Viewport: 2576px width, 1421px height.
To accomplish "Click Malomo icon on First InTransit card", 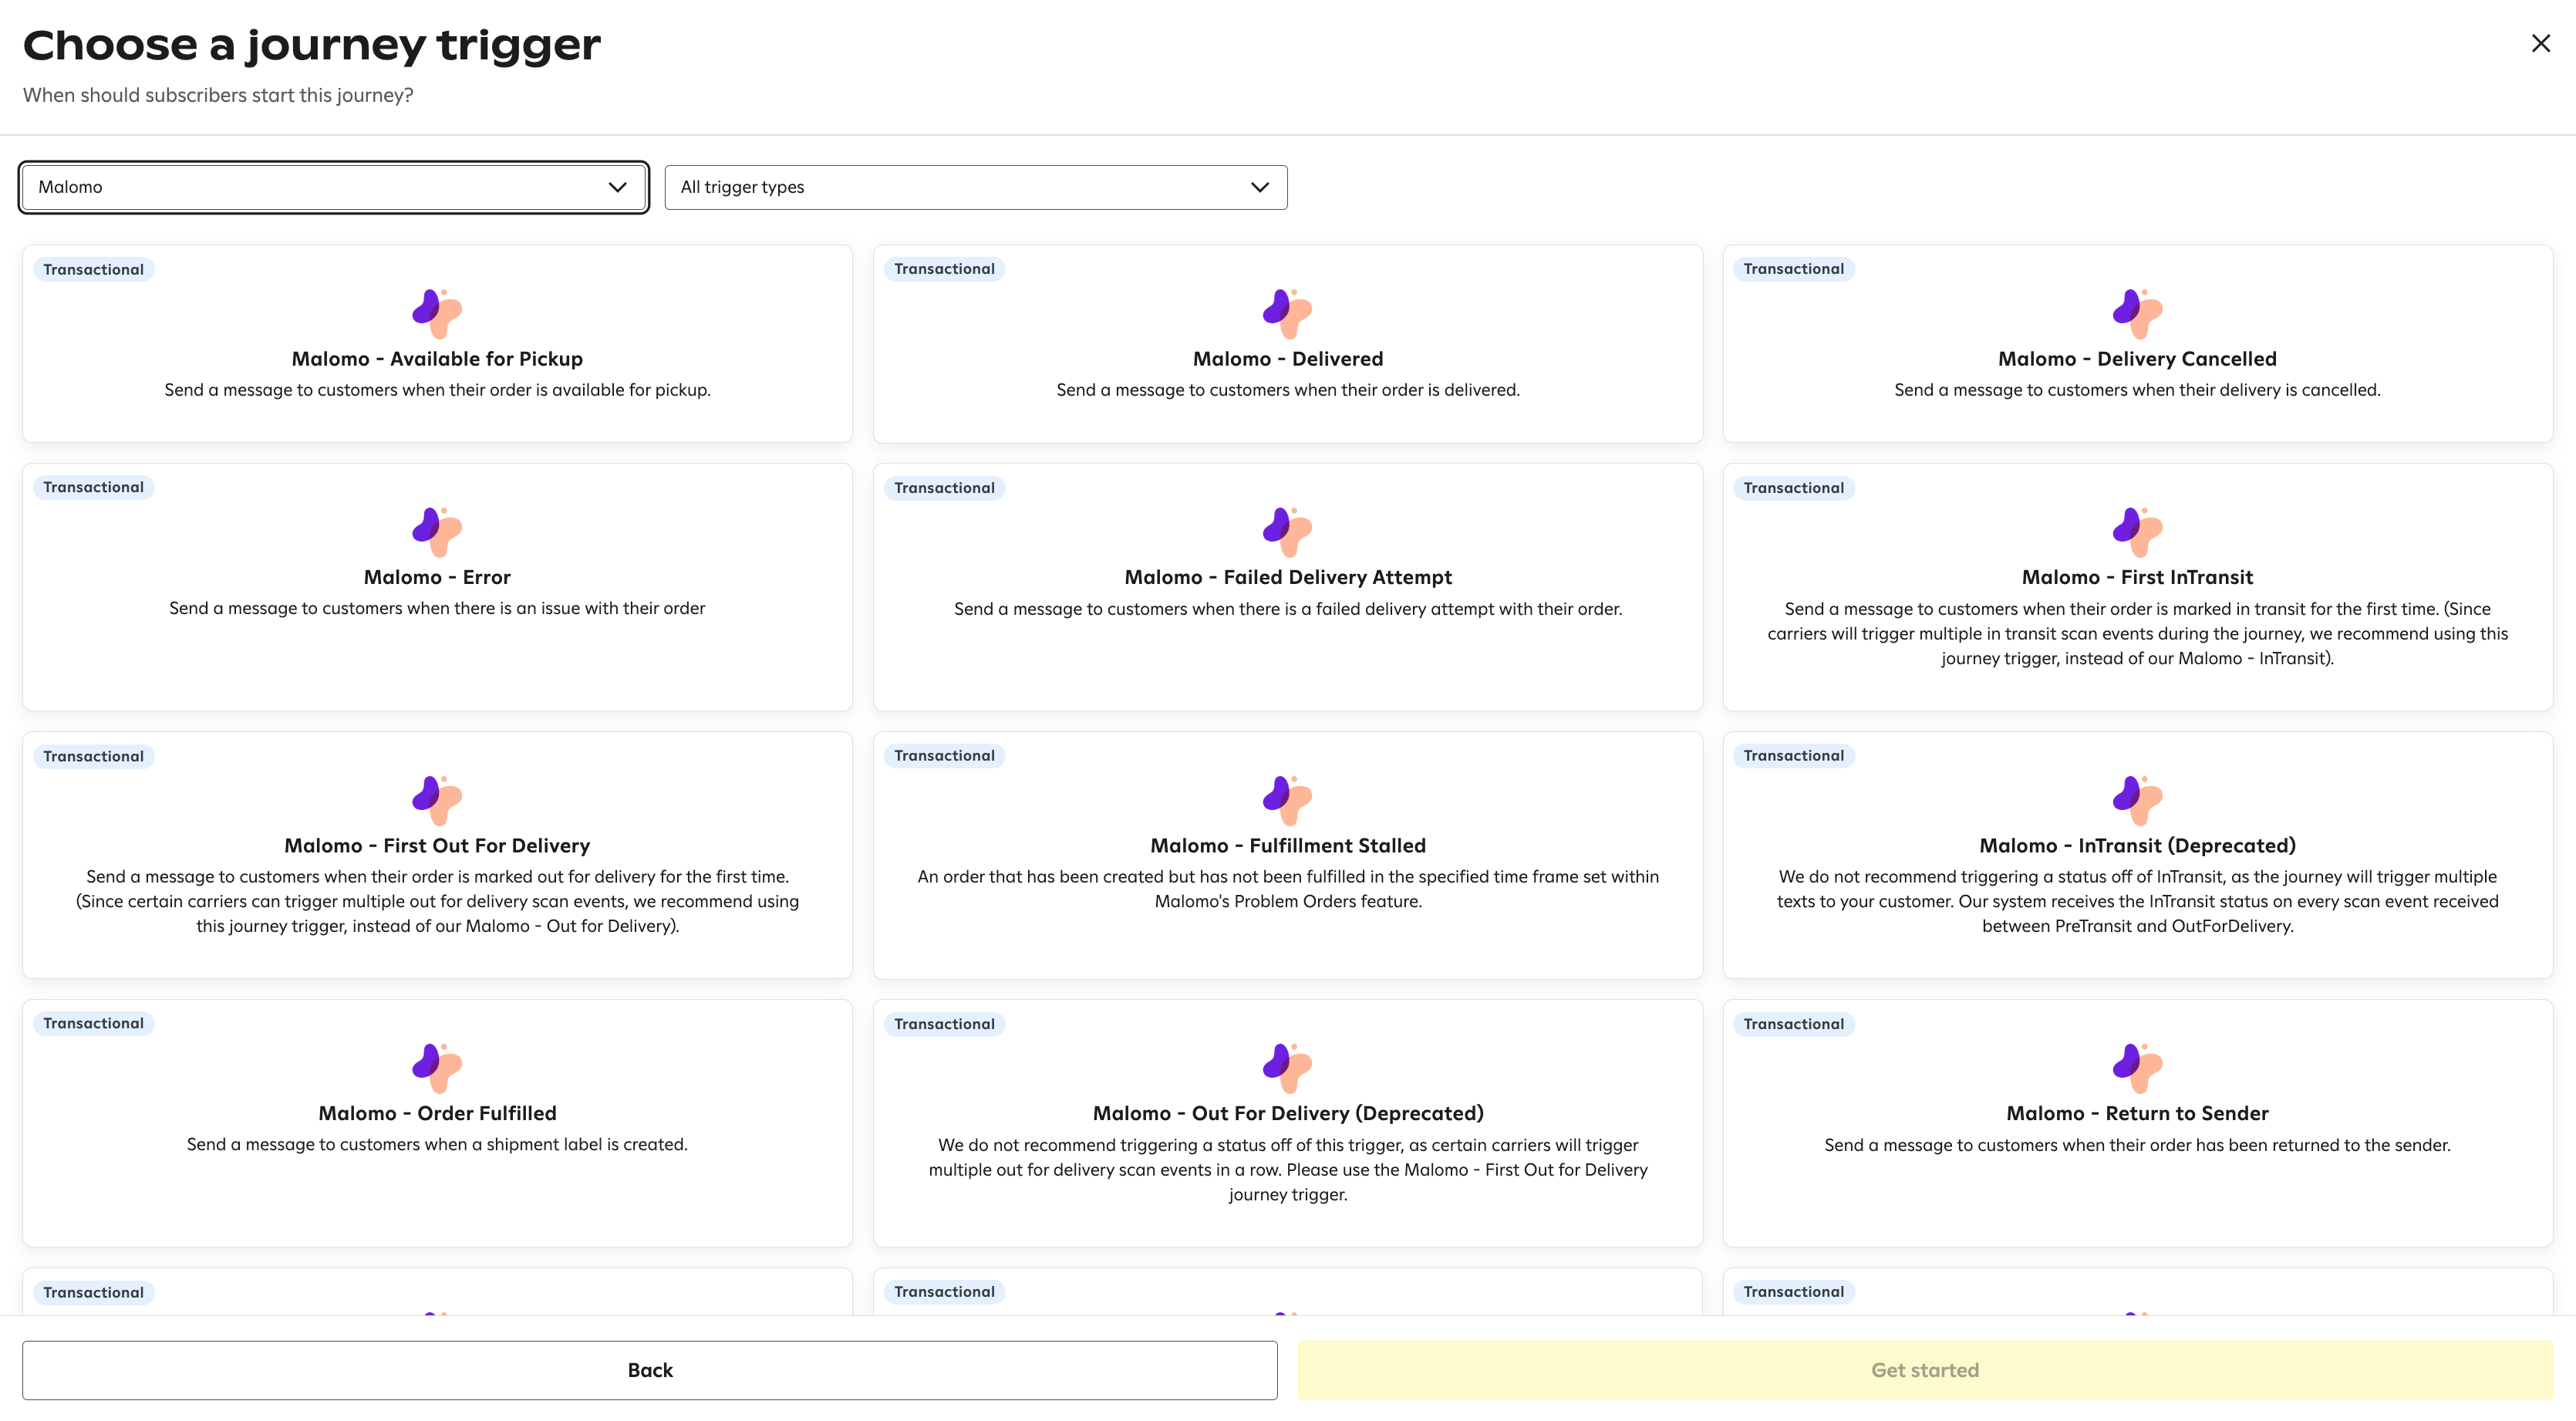I will tap(2137, 531).
